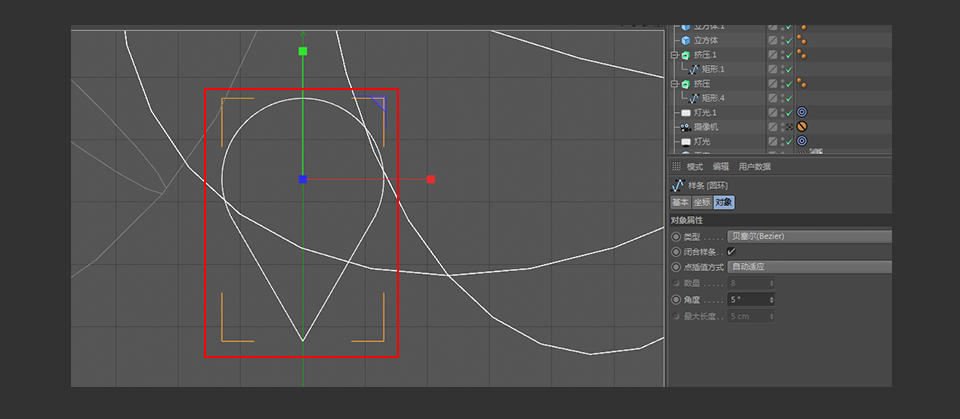Open the 点插值方式 dropdown

(x=808, y=267)
